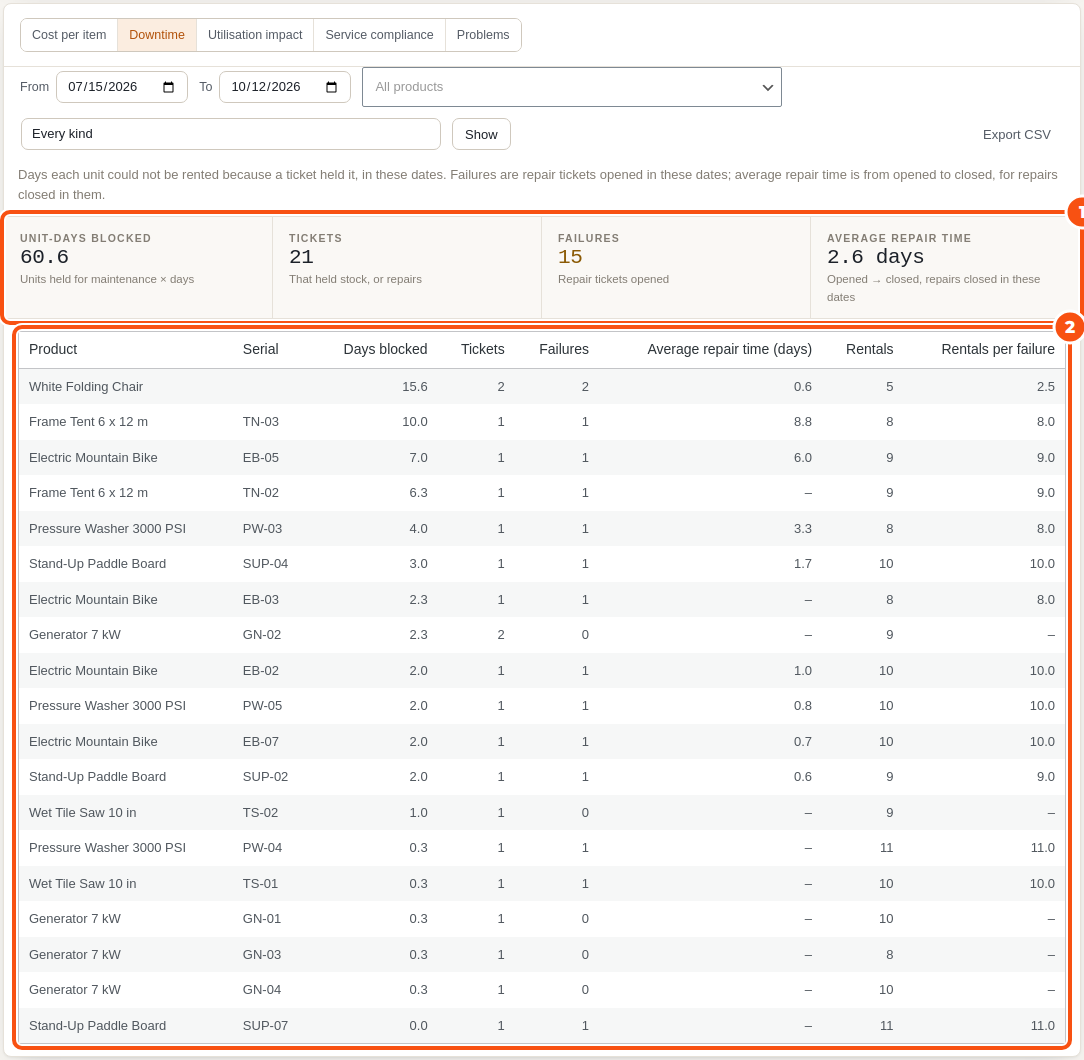The image size is (1084, 1060).
Task: Click the Rentals per failure header
Action: tap(998, 349)
